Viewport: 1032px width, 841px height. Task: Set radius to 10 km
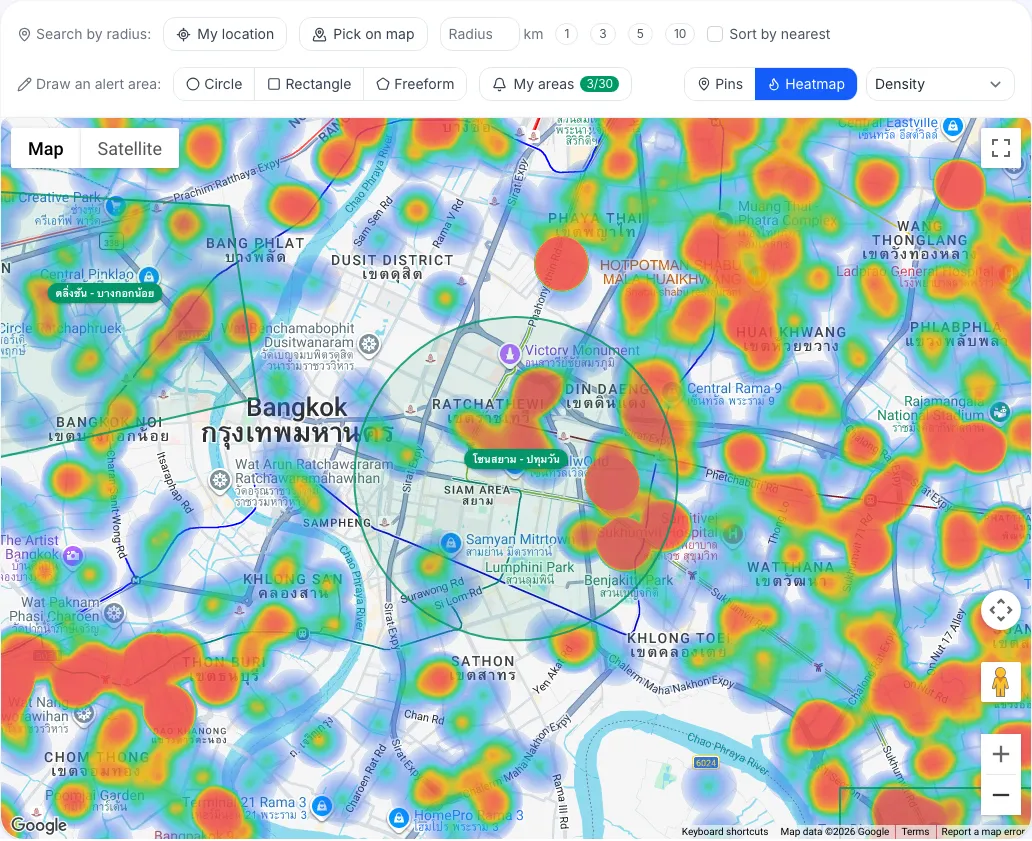680,34
